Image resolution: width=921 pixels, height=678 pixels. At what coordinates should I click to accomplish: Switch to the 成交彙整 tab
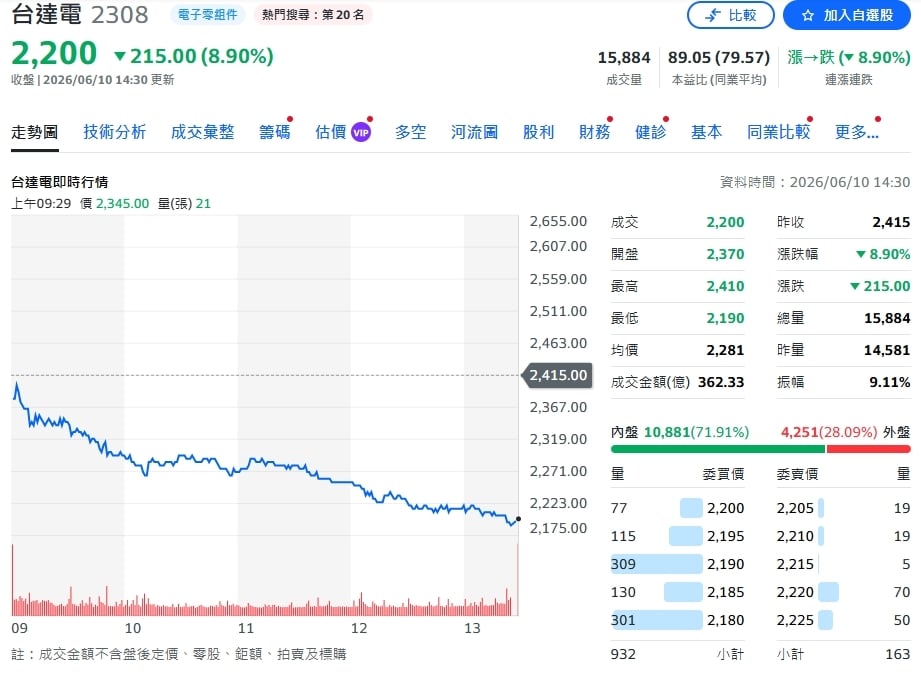pyautogui.click(x=203, y=132)
